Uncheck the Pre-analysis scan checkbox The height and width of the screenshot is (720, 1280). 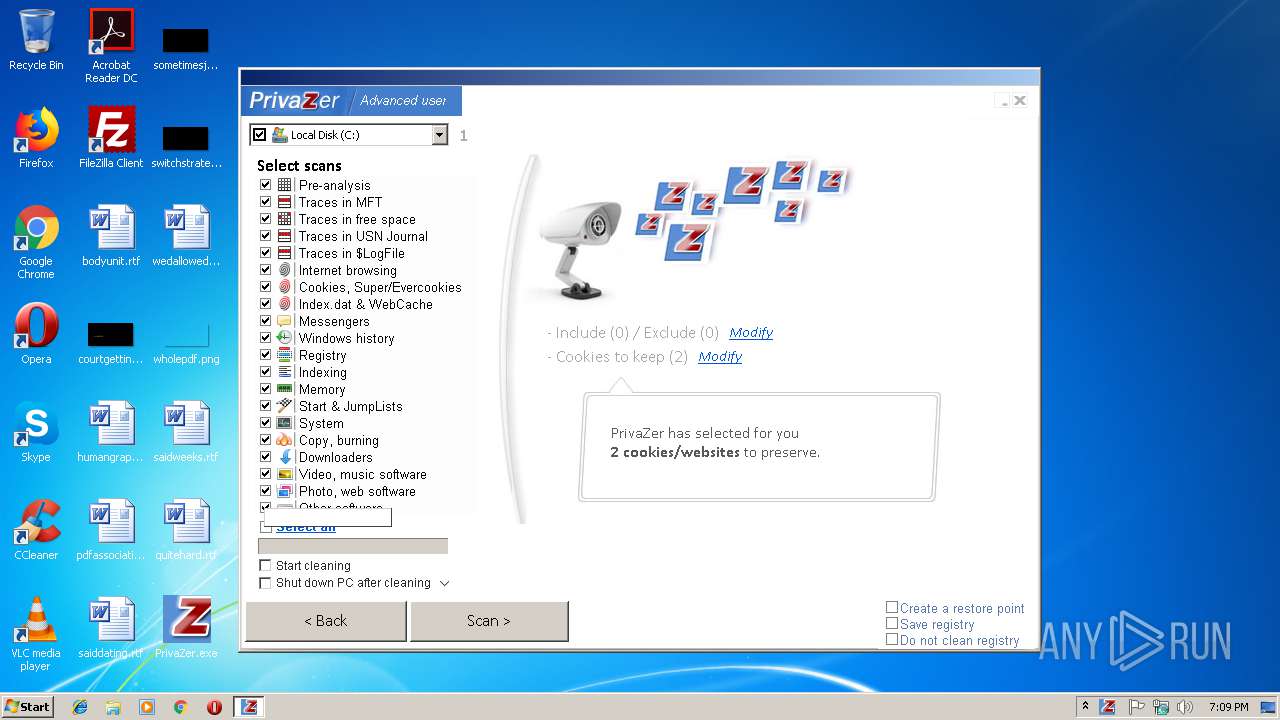coord(266,185)
